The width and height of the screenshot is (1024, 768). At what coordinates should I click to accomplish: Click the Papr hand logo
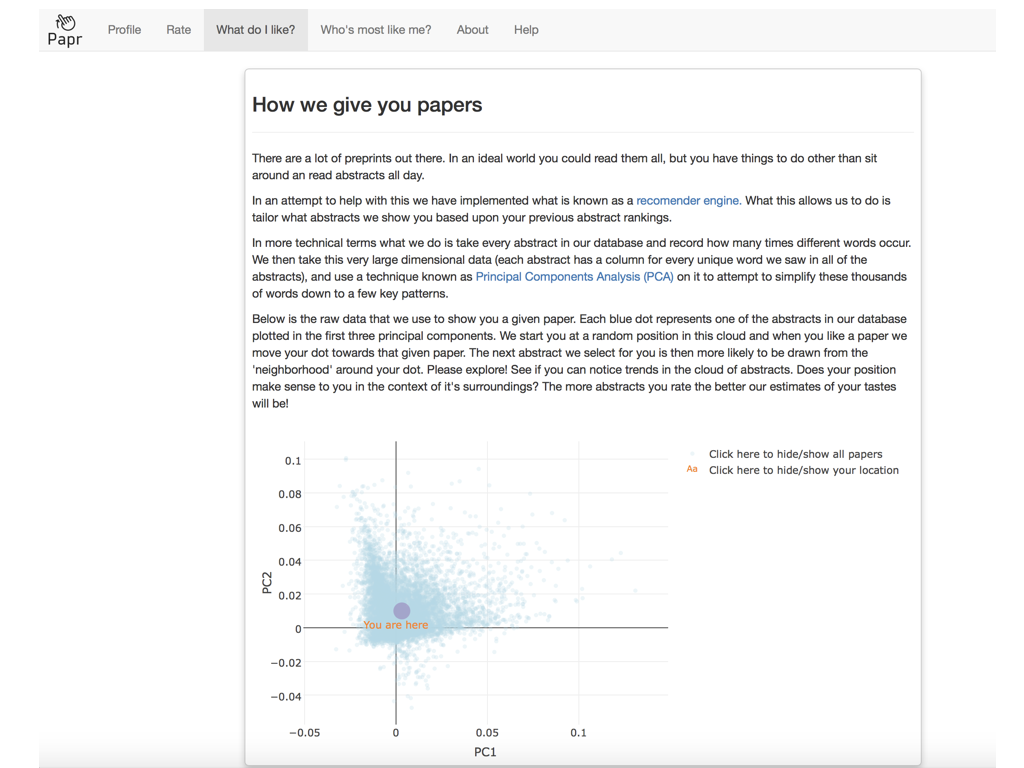pos(65,30)
